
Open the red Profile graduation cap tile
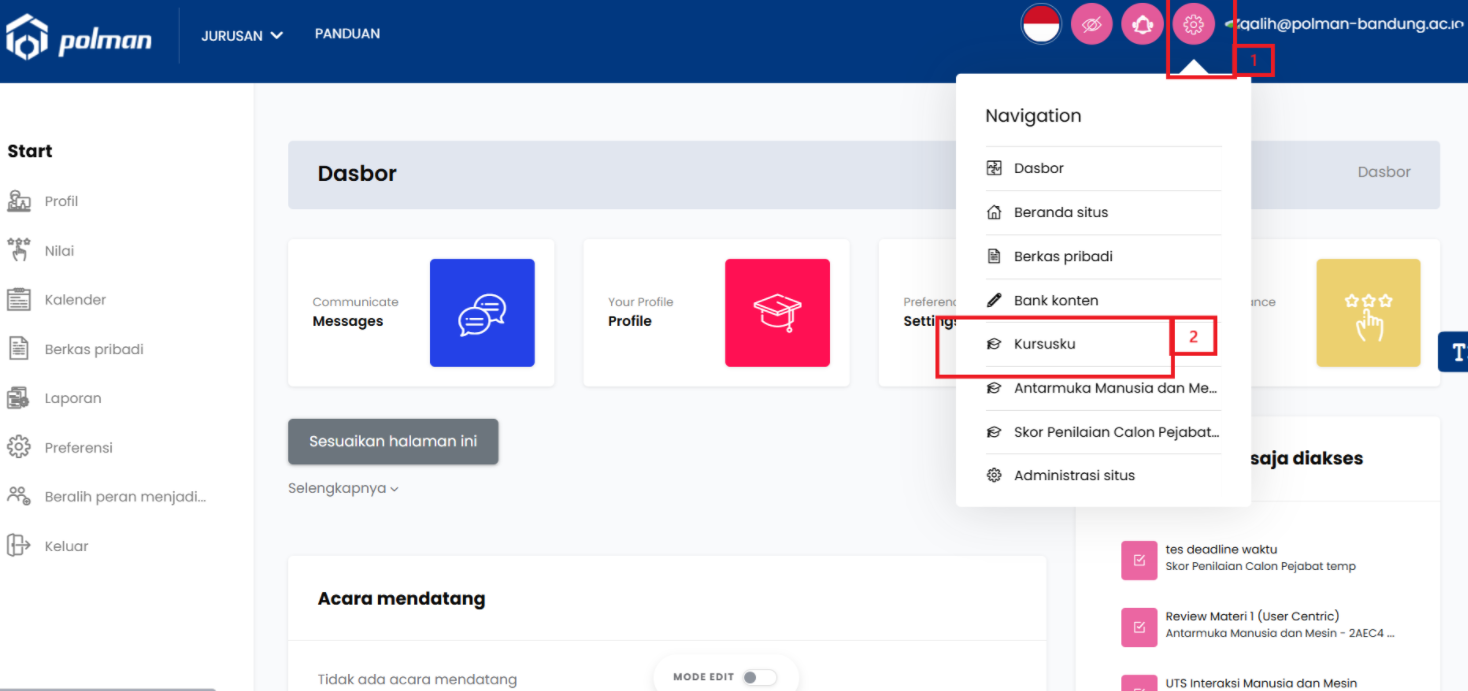[x=777, y=313]
